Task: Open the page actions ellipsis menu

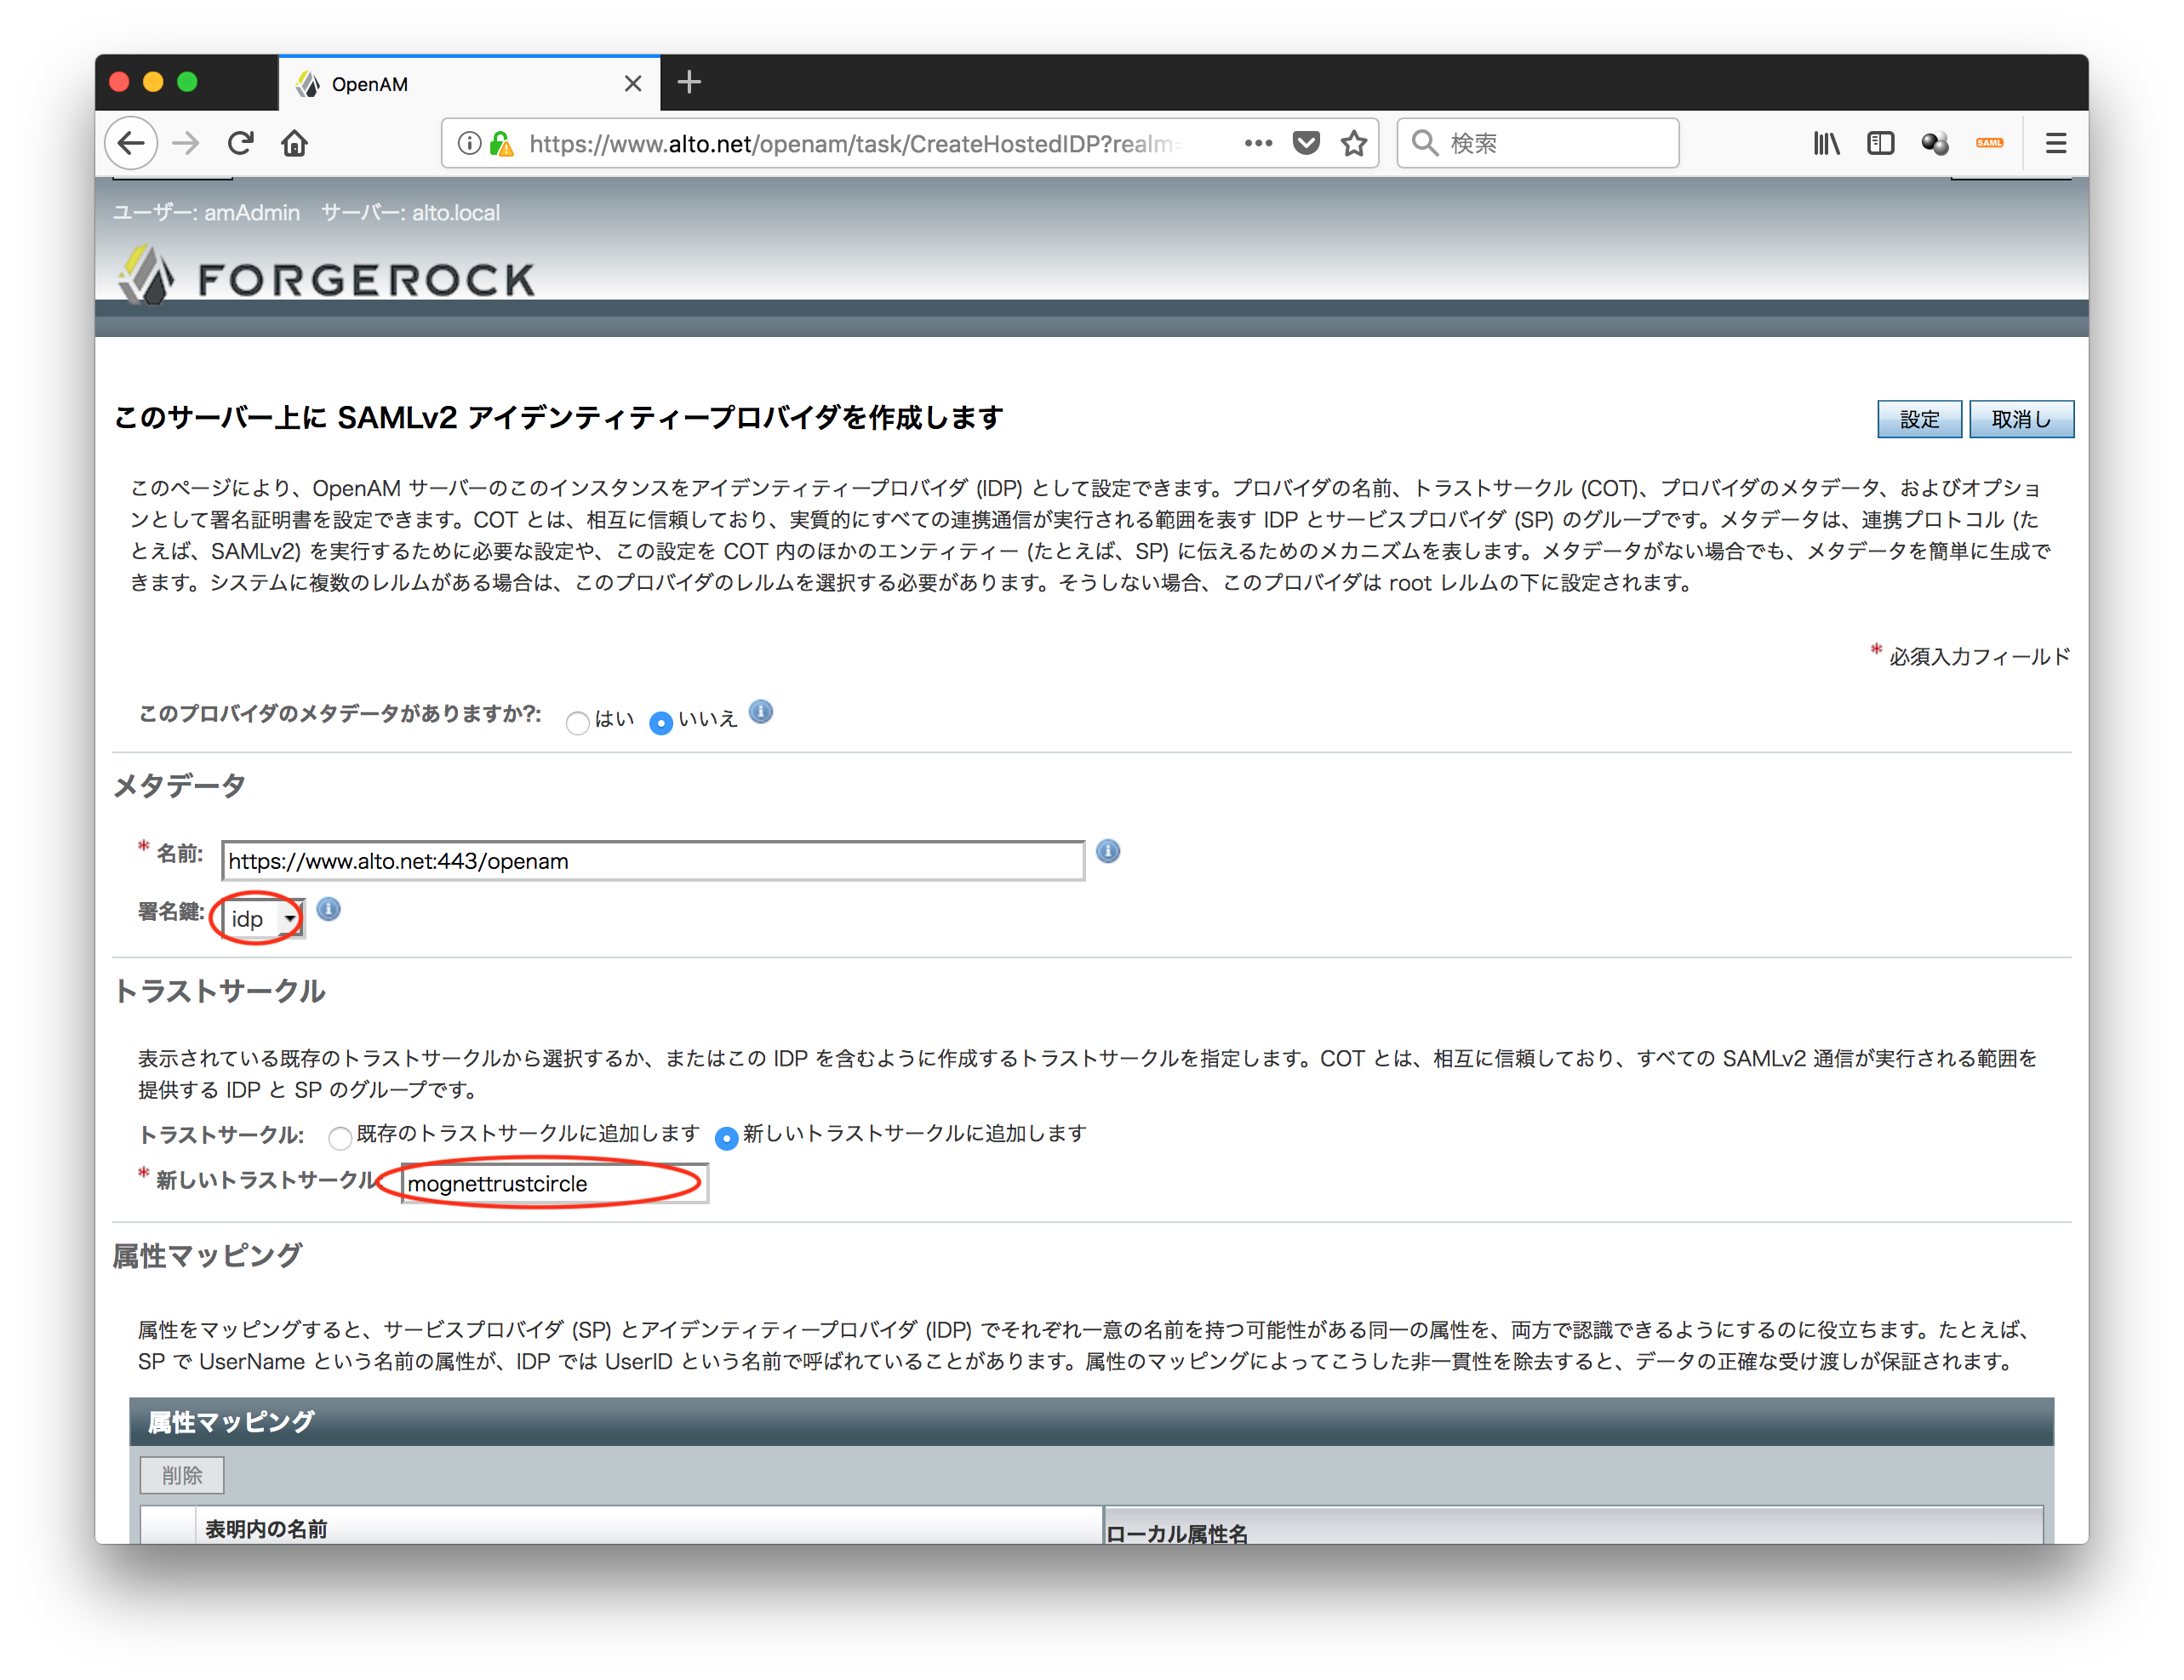Action: tap(1258, 143)
